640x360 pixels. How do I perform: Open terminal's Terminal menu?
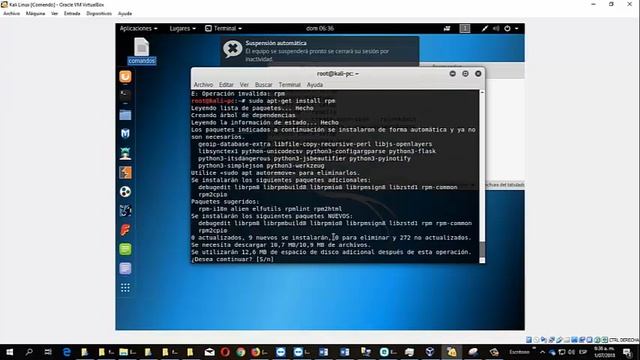(x=289, y=84)
